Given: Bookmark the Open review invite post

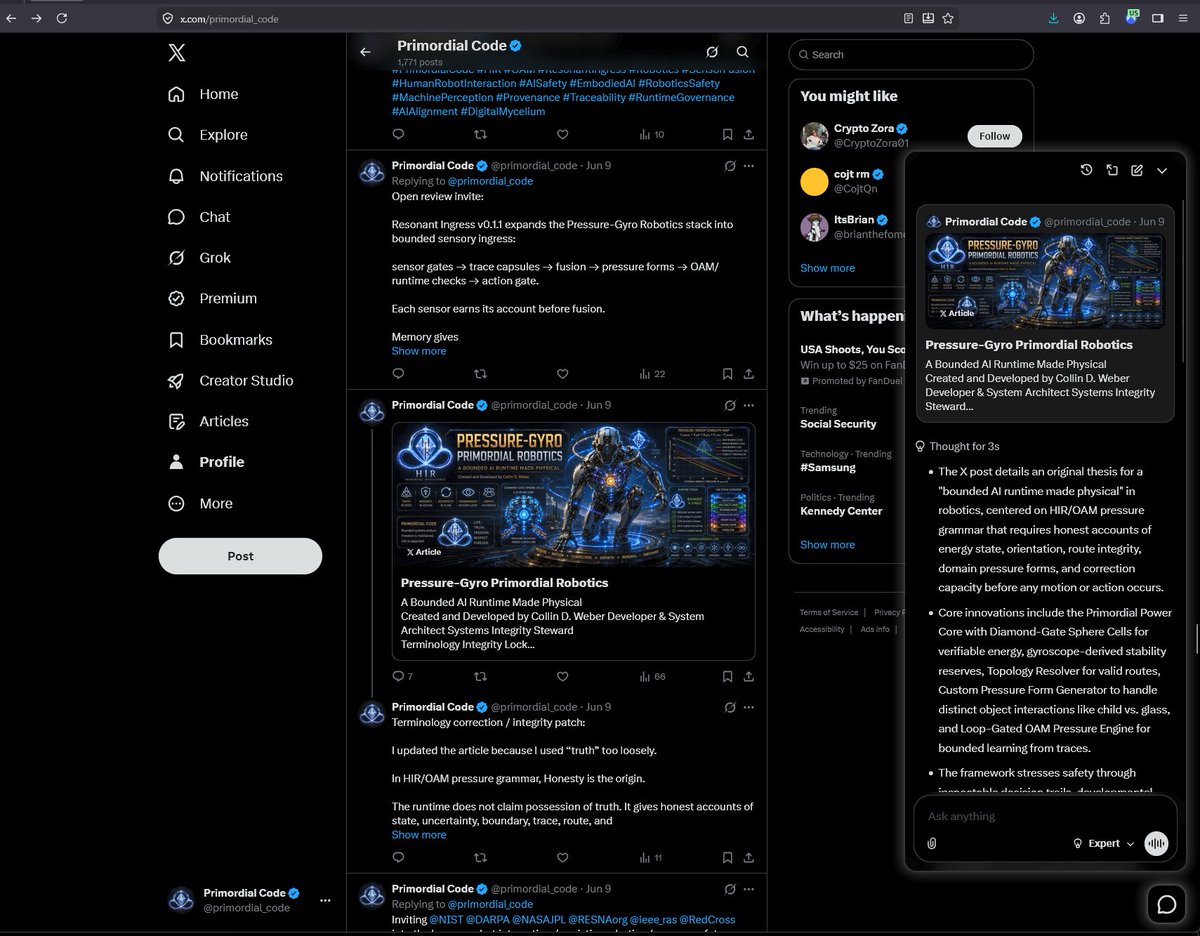Looking at the screenshot, I should pos(728,374).
